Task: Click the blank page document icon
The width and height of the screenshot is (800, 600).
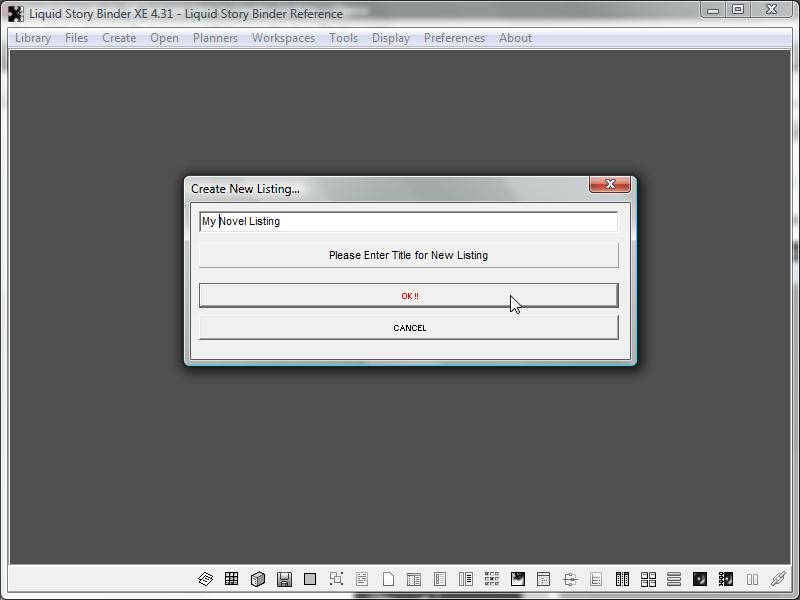Action: coord(388,579)
